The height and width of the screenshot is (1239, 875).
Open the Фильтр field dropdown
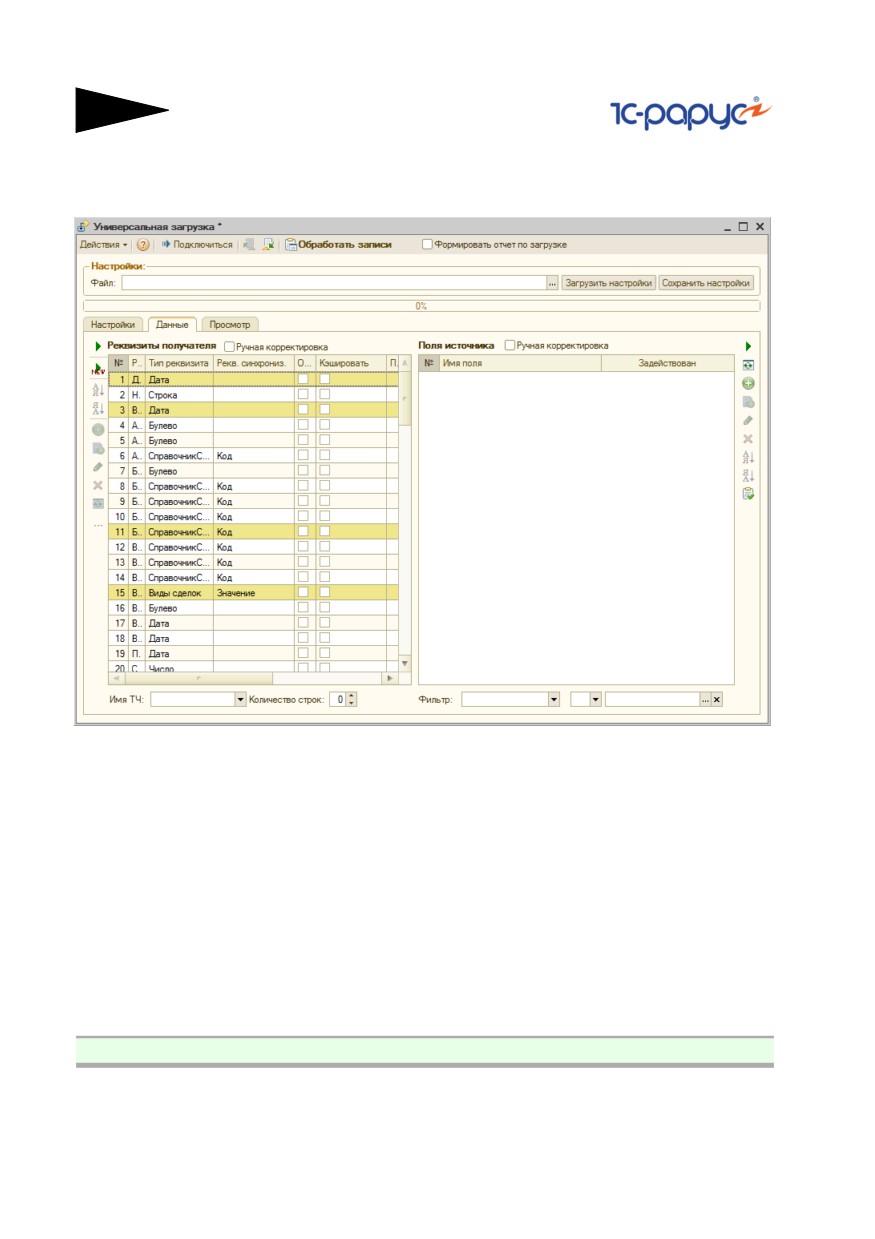click(554, 700)
